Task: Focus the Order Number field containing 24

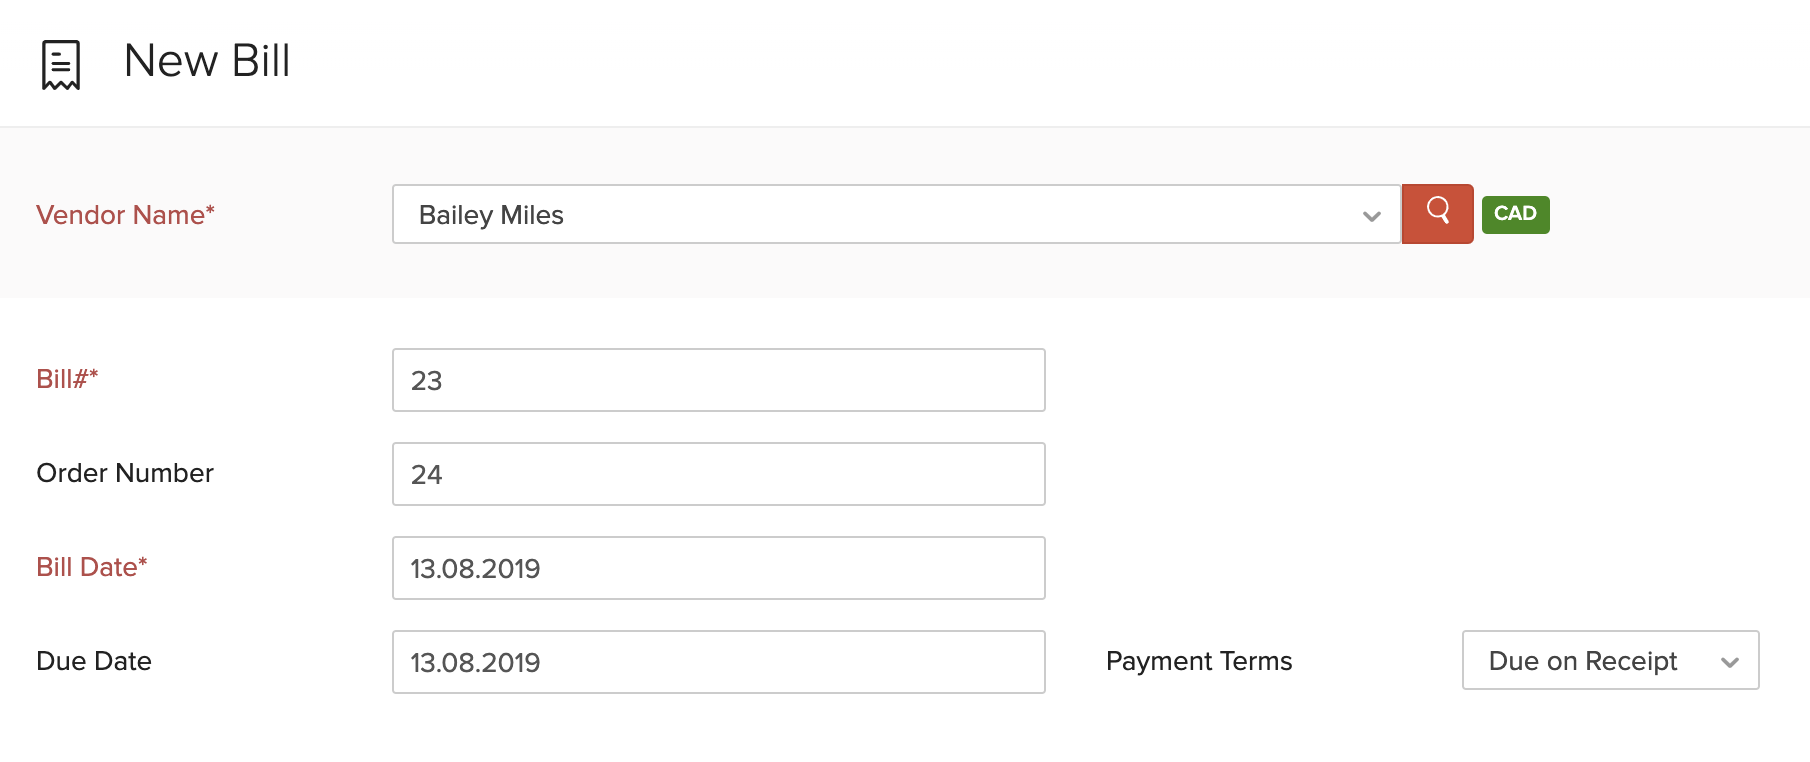Action: point(718,474)
